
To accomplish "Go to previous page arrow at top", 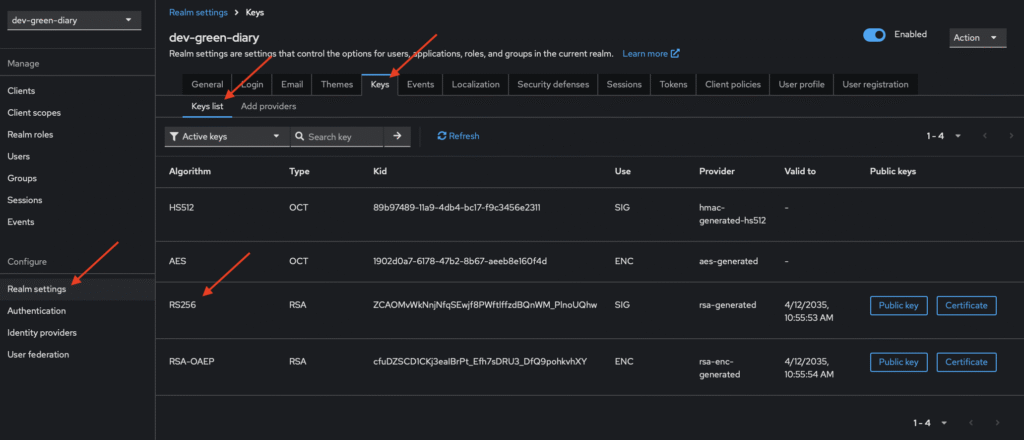I will 984,136.
